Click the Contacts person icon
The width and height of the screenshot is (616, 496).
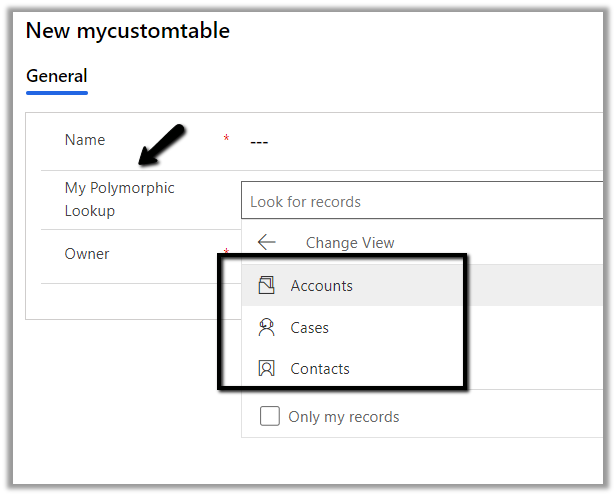coord(266,369)
